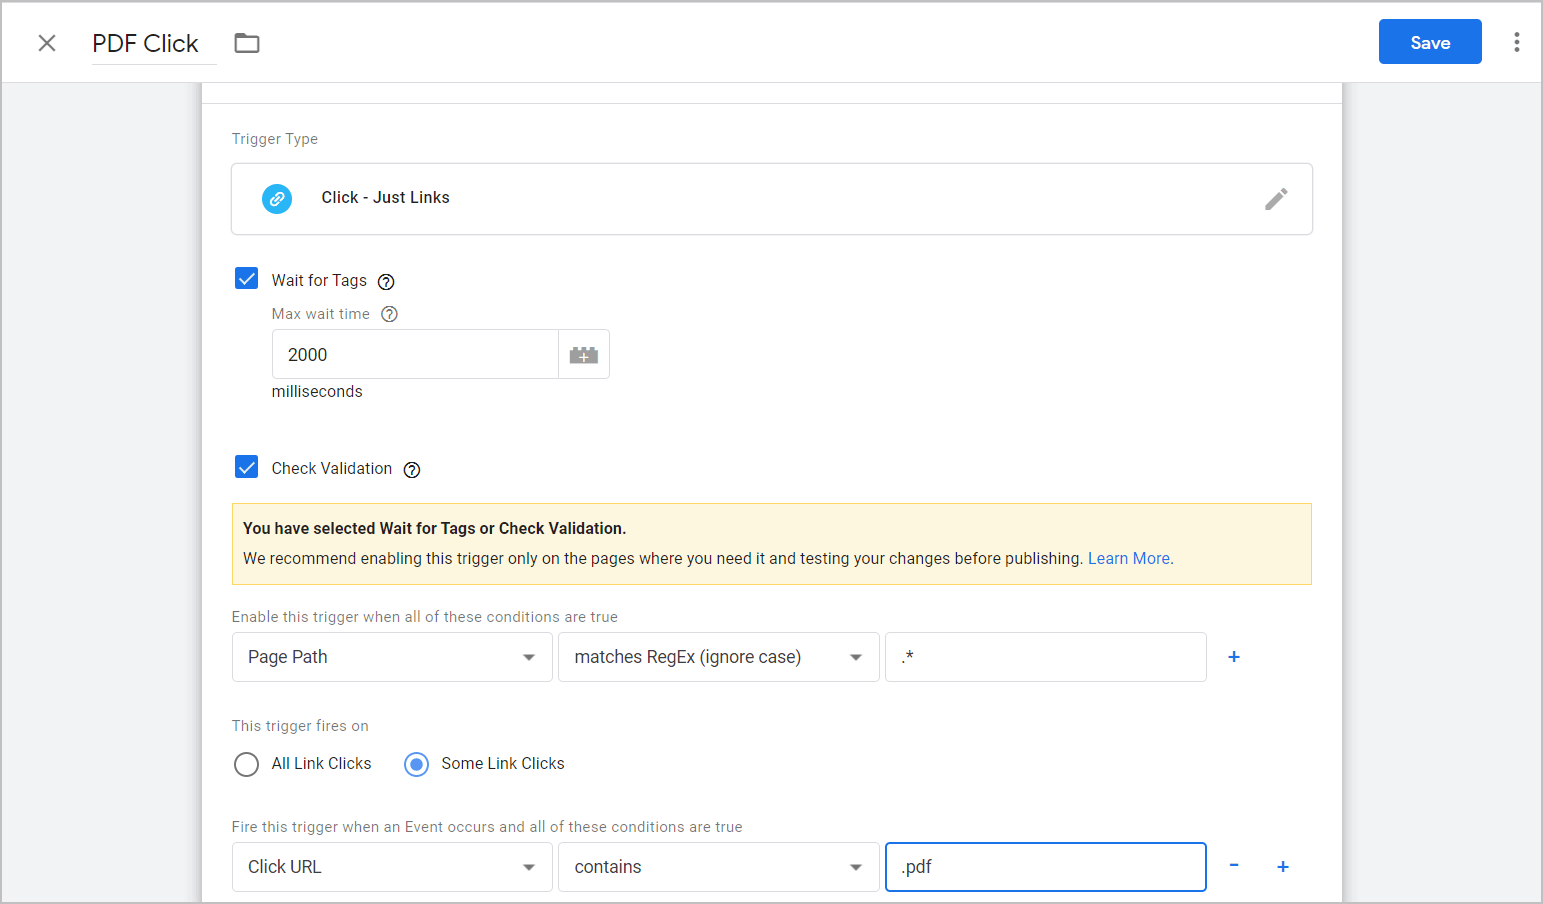Open the Check Validation help tooltip
Screen dimensions: 1543x904
tap(411, 469)
